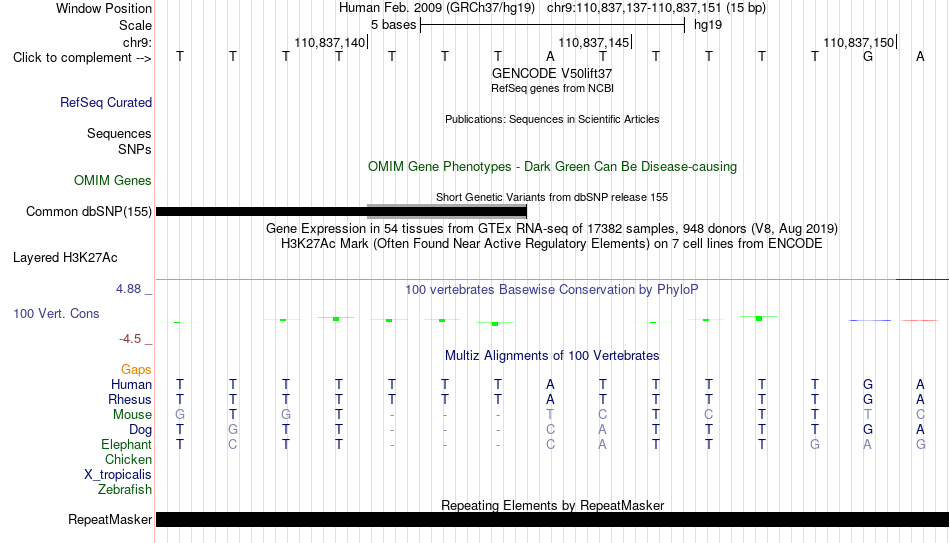Click the chr9:110,837,137-110,837,151 window position text

tap(656, 8)
